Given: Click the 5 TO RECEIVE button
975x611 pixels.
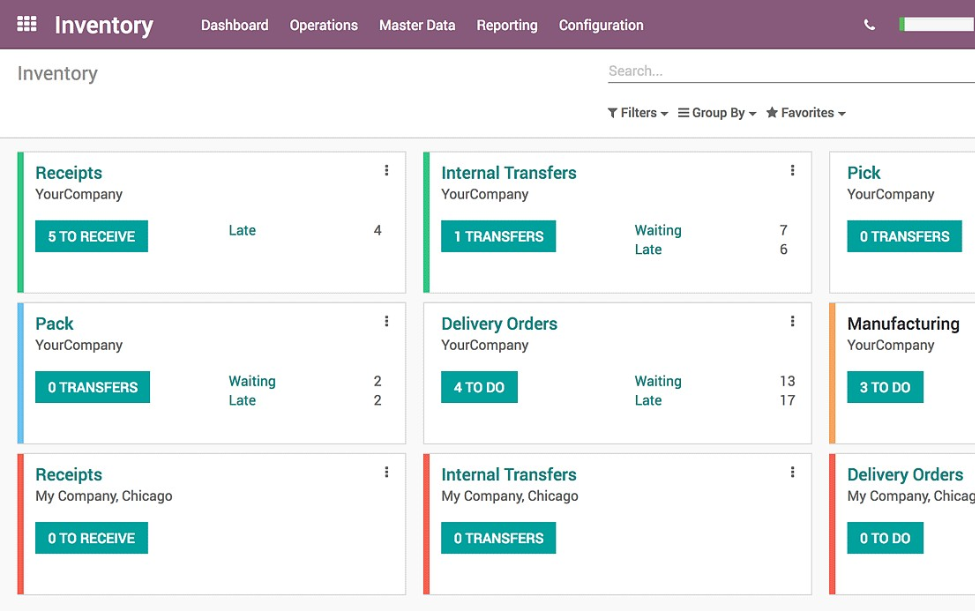Looking at the screenshot, I should (x=91, y=236).
